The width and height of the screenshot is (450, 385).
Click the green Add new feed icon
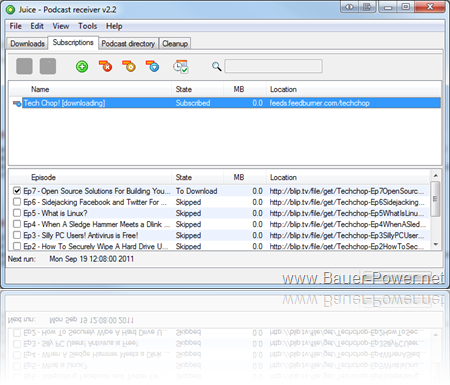pyautogui.click(x=82, y=66)
